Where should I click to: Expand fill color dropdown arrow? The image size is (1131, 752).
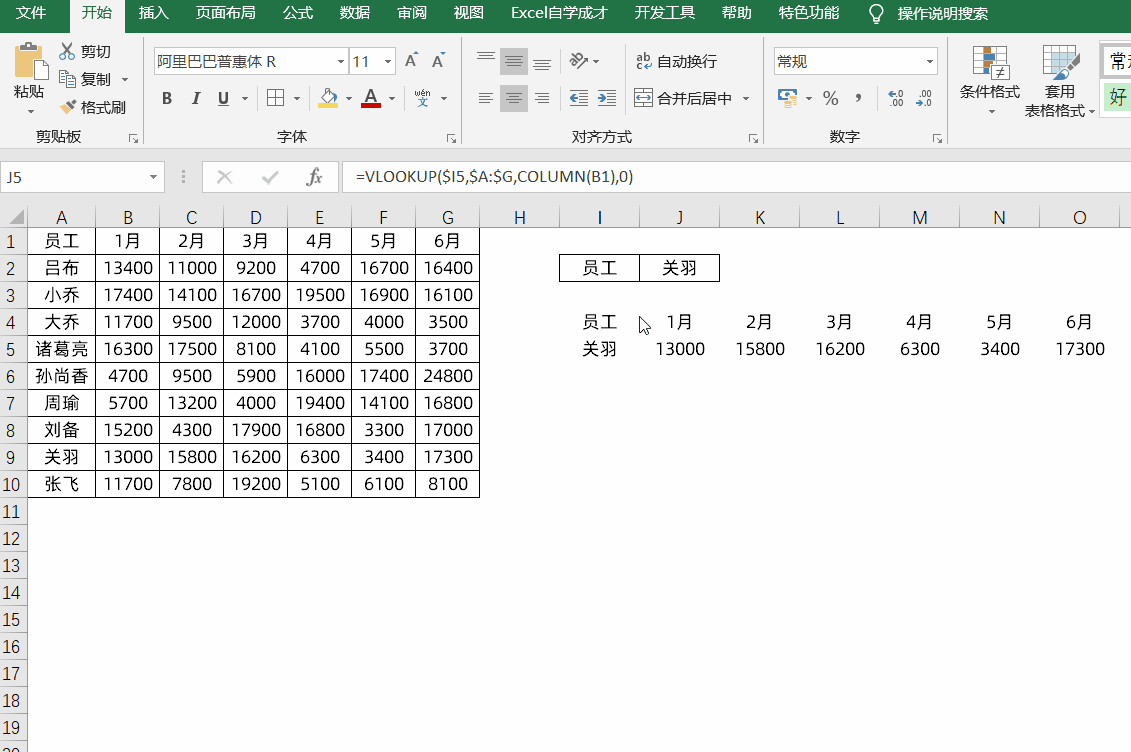[348, 98]
